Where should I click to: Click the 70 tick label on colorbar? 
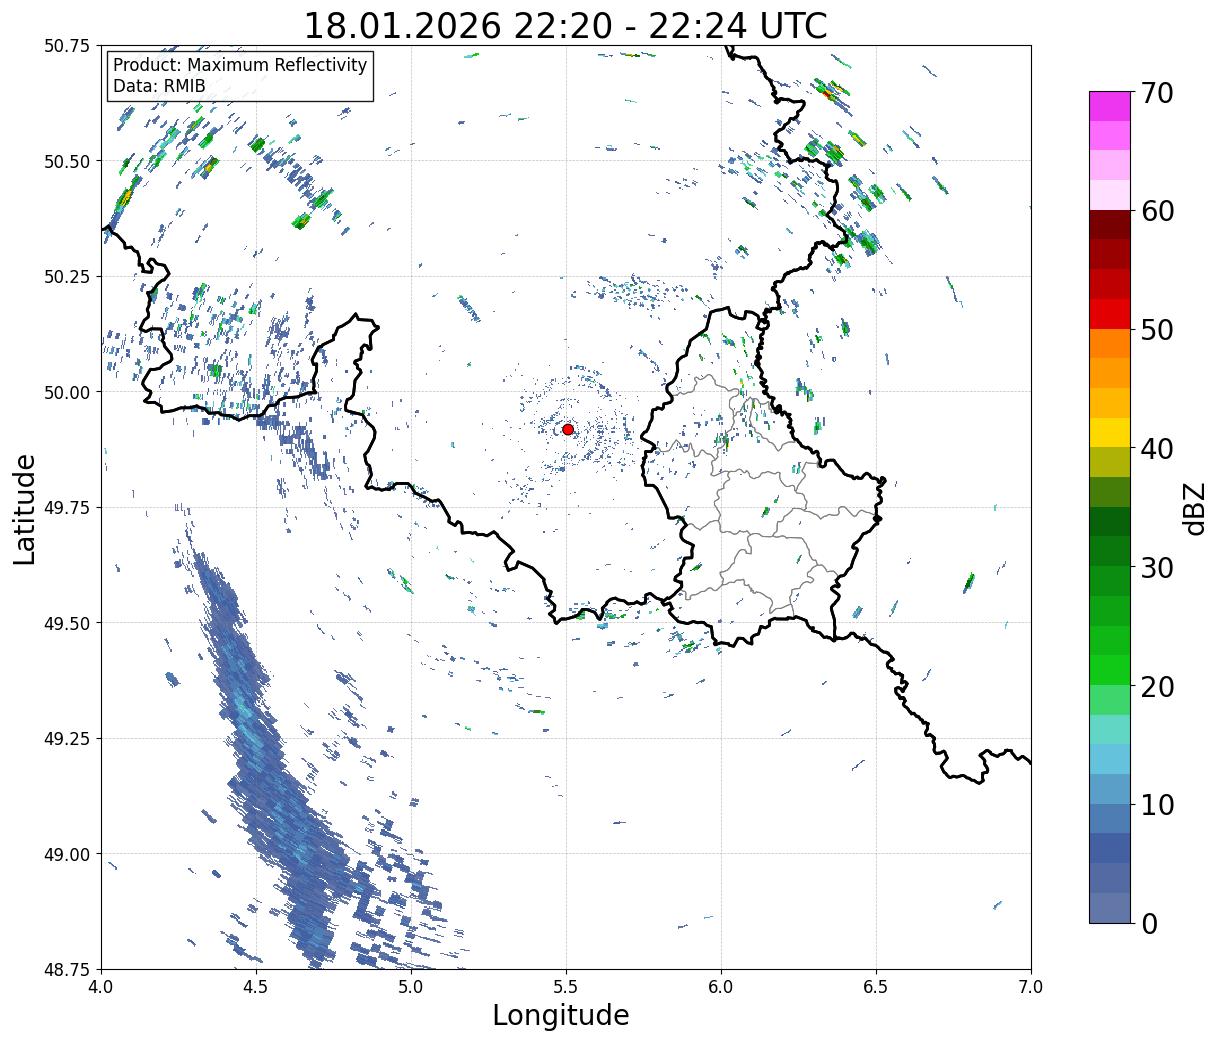[1157, 93]
